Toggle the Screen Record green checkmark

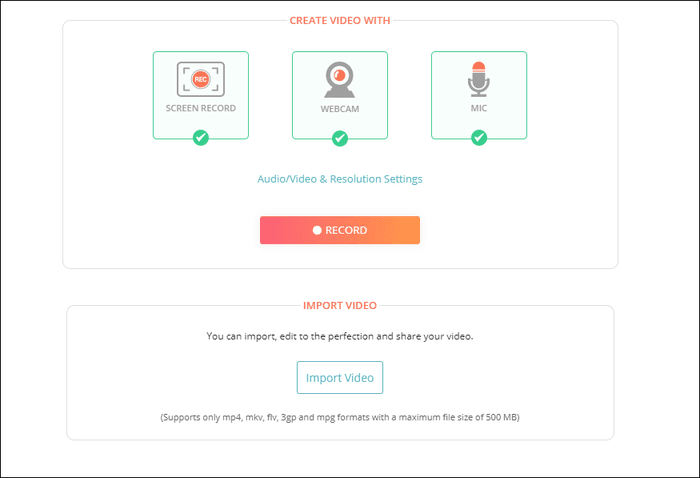point(201,137)
